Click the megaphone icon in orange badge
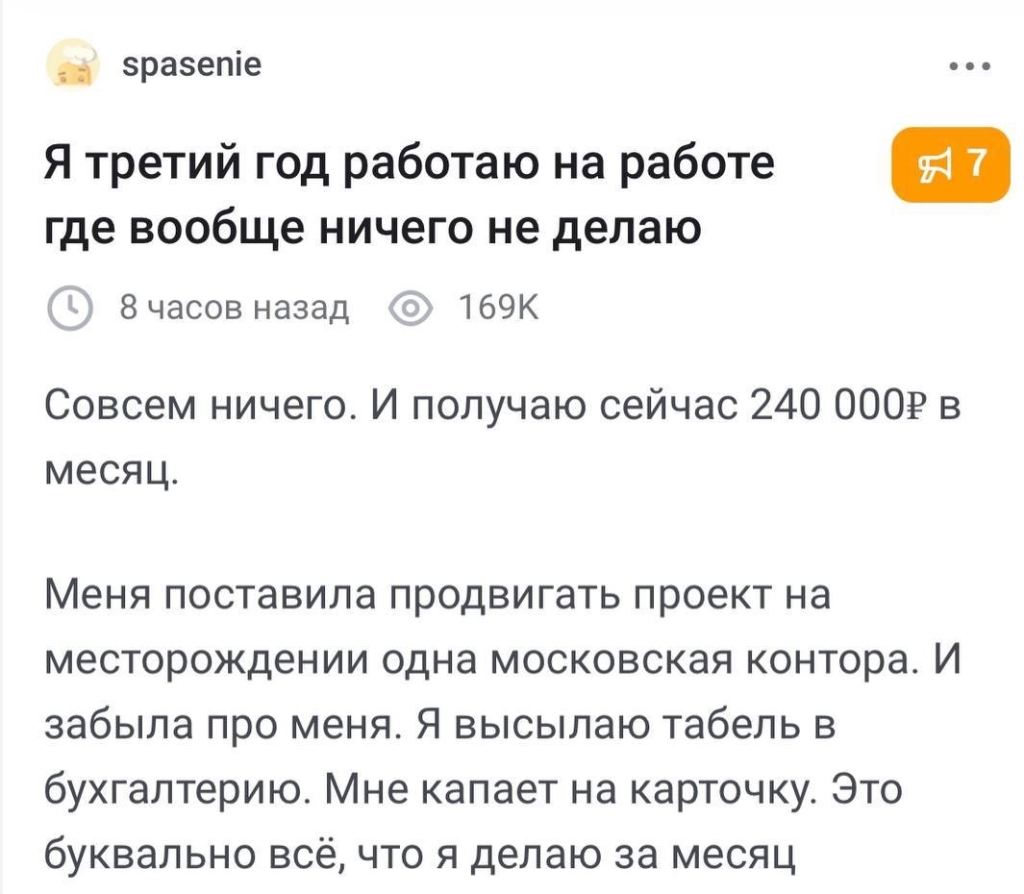 (934, 164)
